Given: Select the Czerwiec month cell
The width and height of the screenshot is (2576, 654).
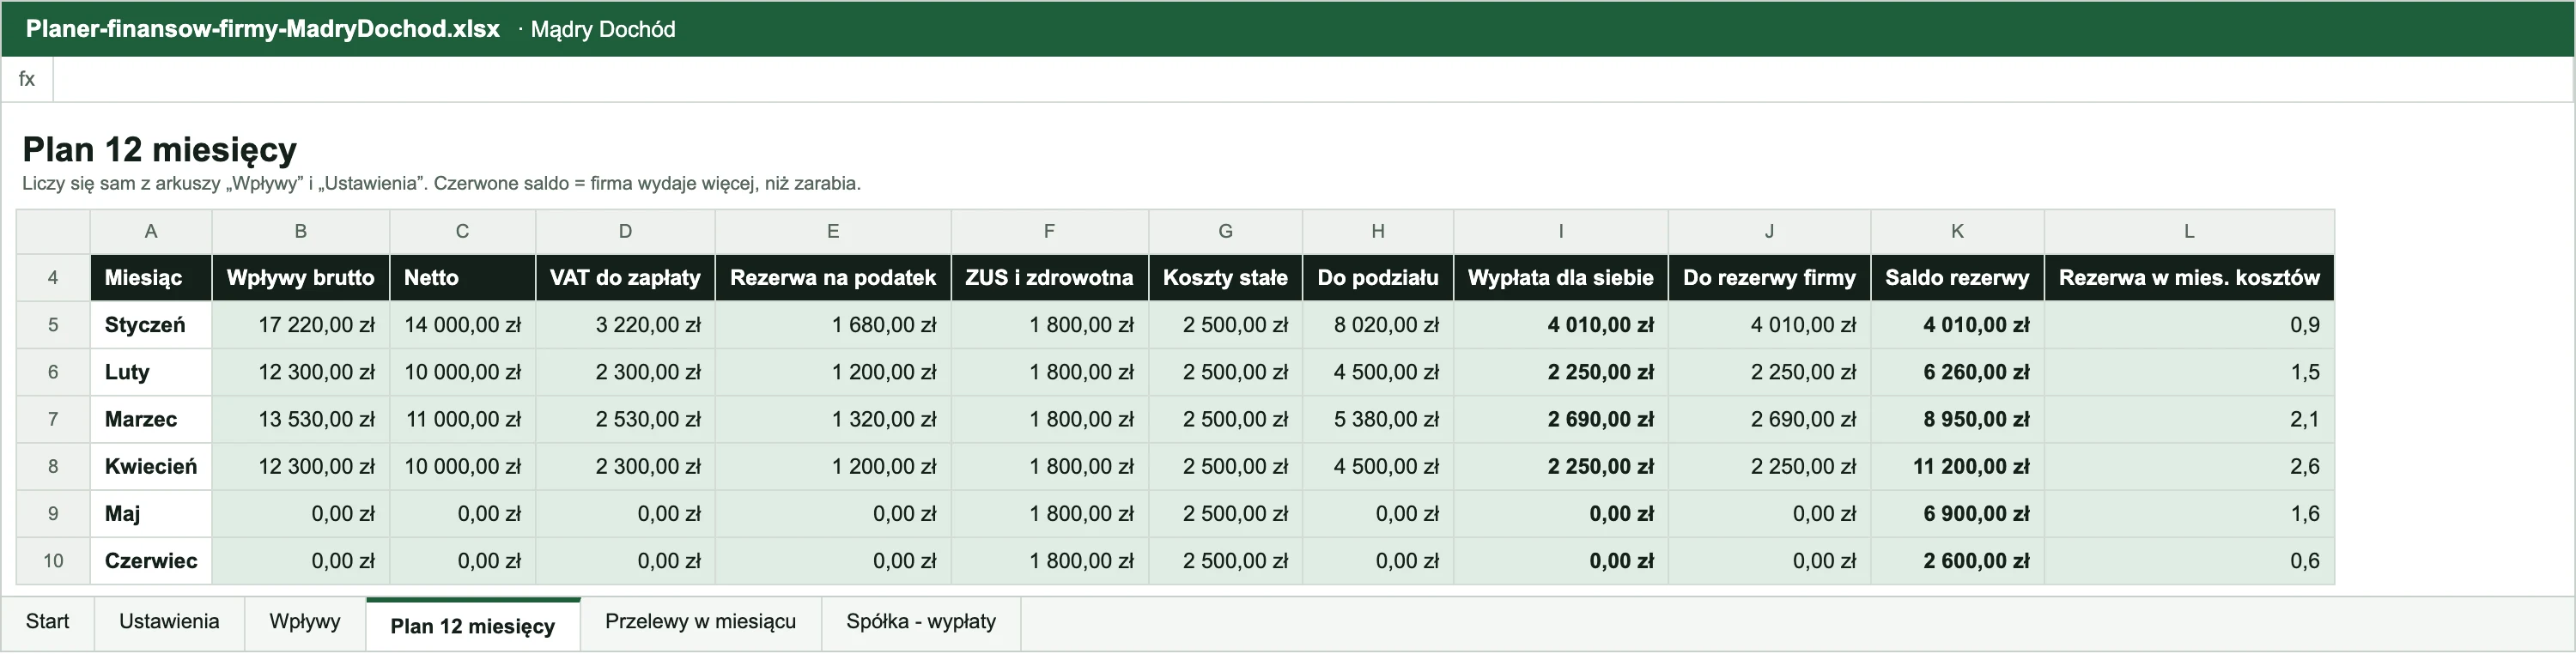Looking at the screenshot, I should pyautogui.click(x=151, y=561).
